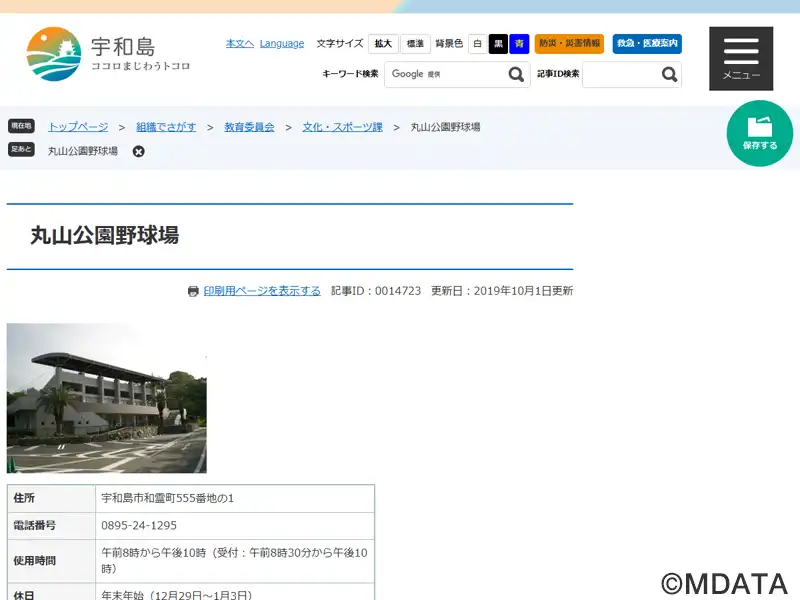Click the article ID search magnifier icon
This screenshot has width=800, height=600.
pyautogui.click(x=669, y=74)
